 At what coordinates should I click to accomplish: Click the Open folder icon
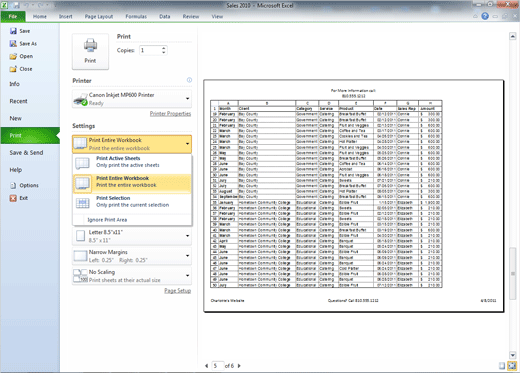[13, 56]
